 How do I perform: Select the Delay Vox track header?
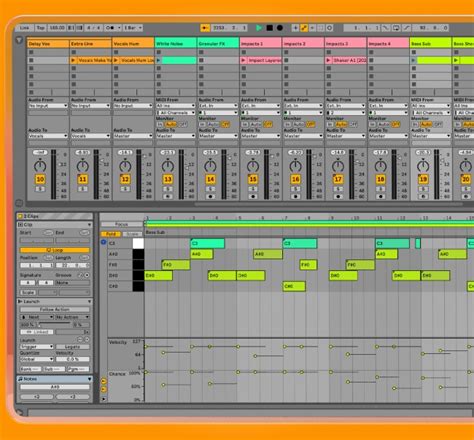48,44
